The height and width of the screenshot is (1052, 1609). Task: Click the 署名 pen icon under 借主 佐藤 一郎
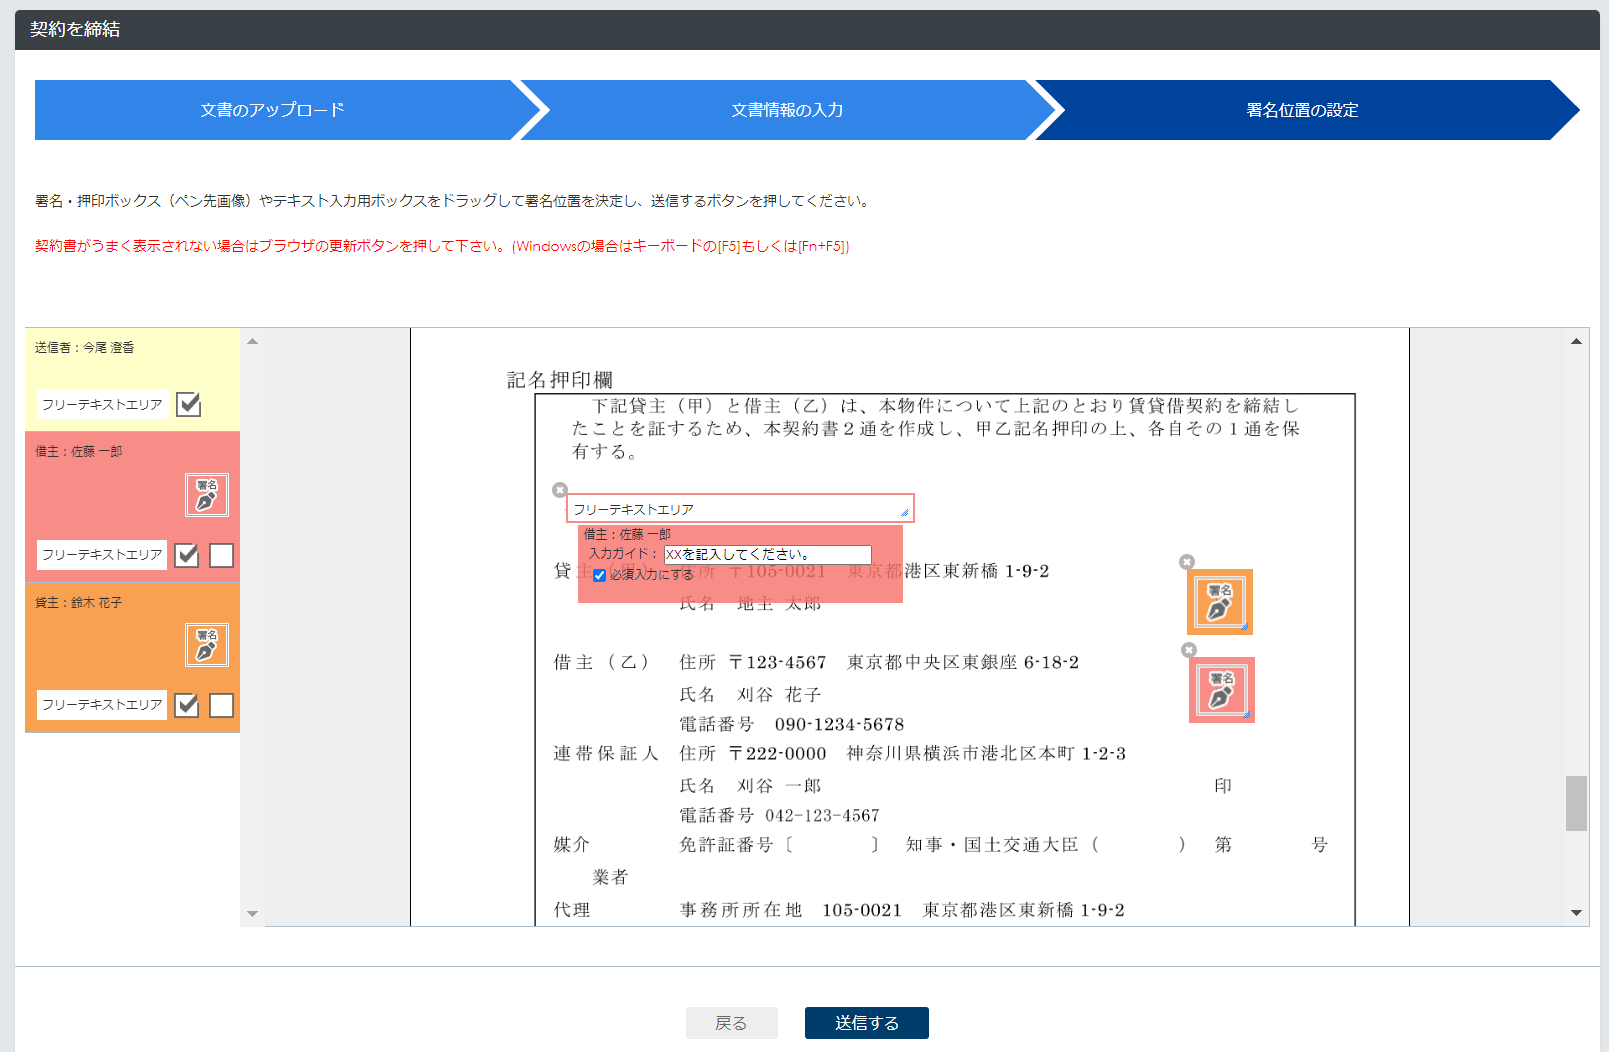point(207,495)
